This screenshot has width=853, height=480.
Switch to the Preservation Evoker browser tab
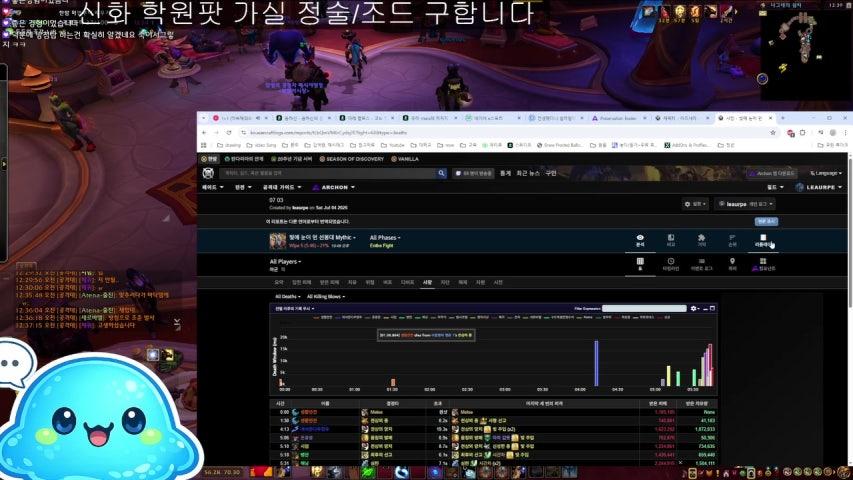[x=617, y=118]
